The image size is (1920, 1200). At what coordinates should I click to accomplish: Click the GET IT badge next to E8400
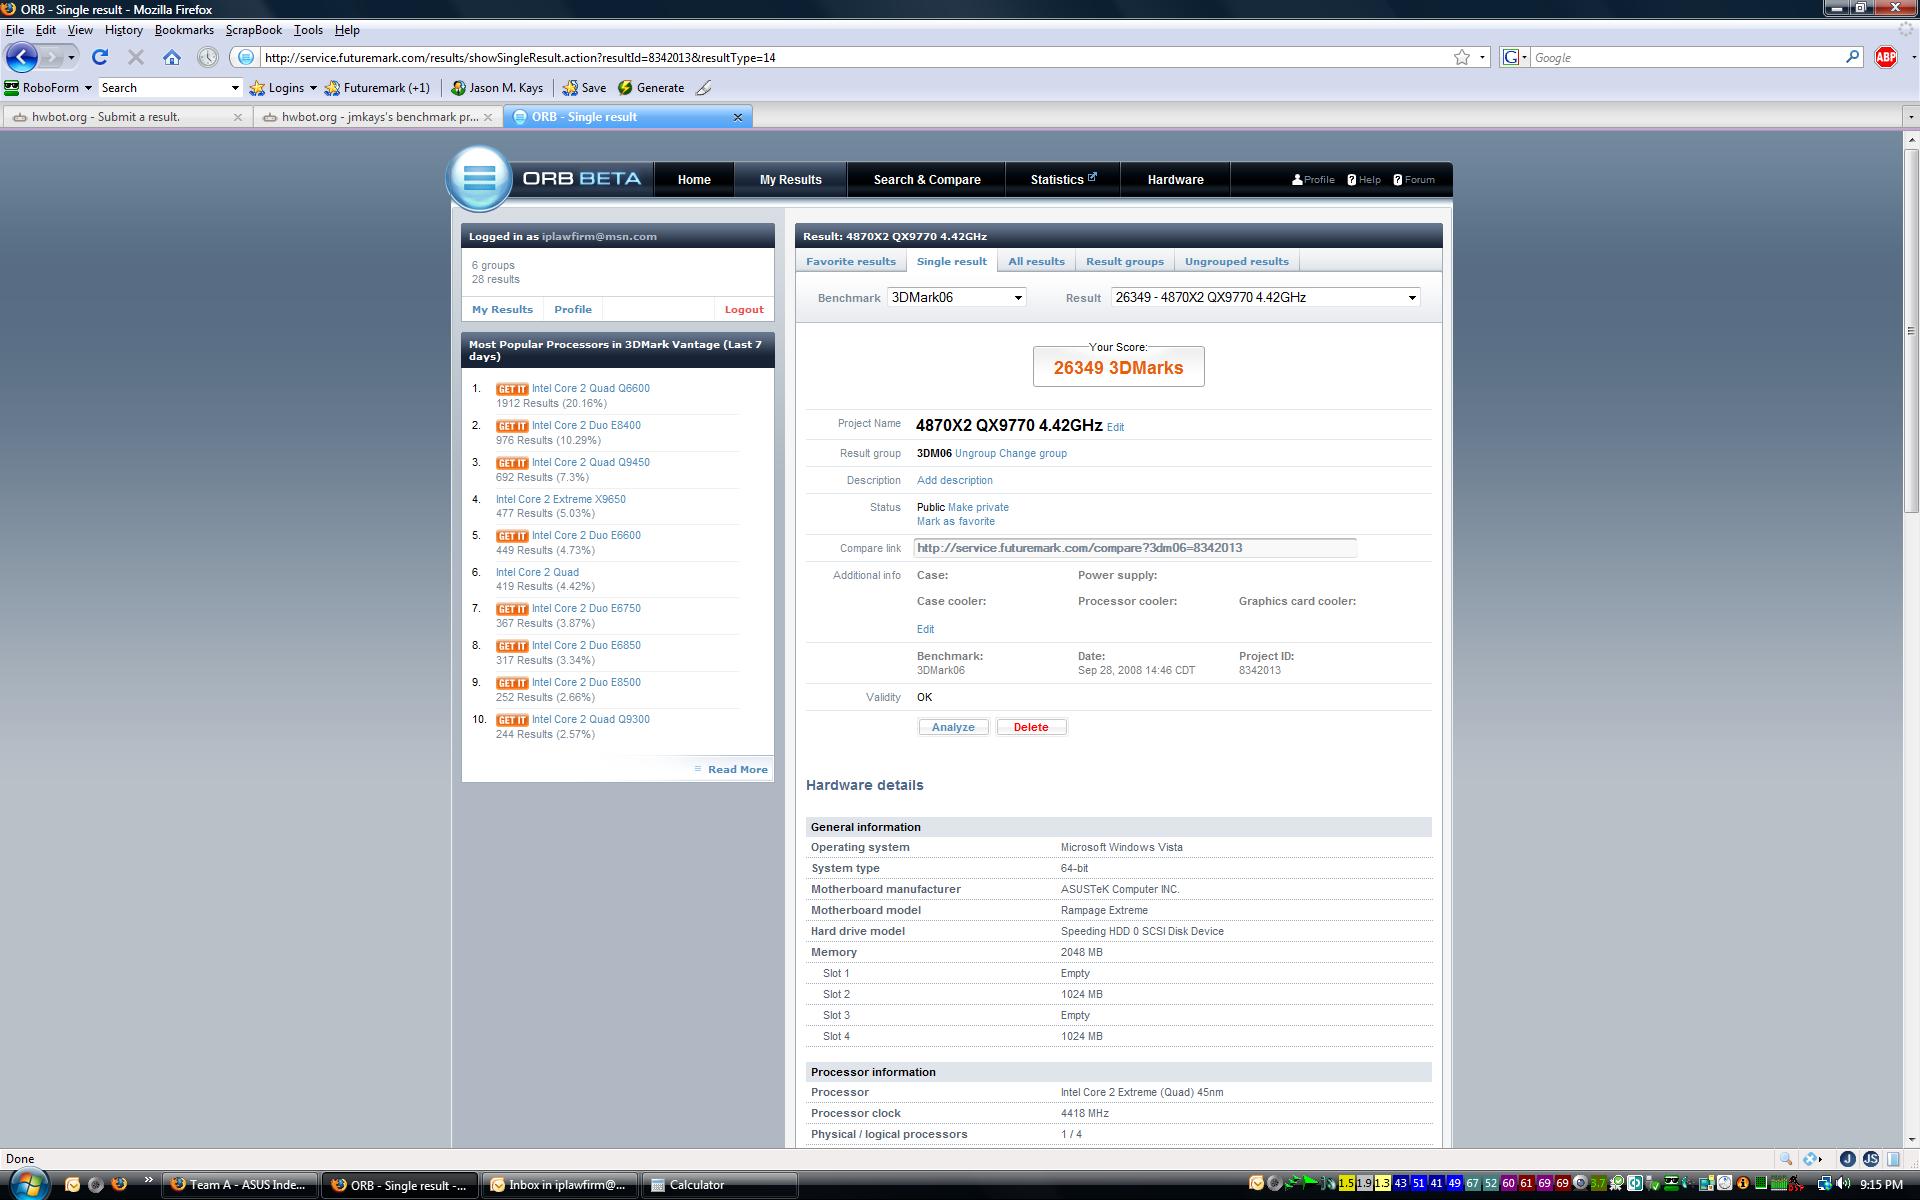pos(512,426)
